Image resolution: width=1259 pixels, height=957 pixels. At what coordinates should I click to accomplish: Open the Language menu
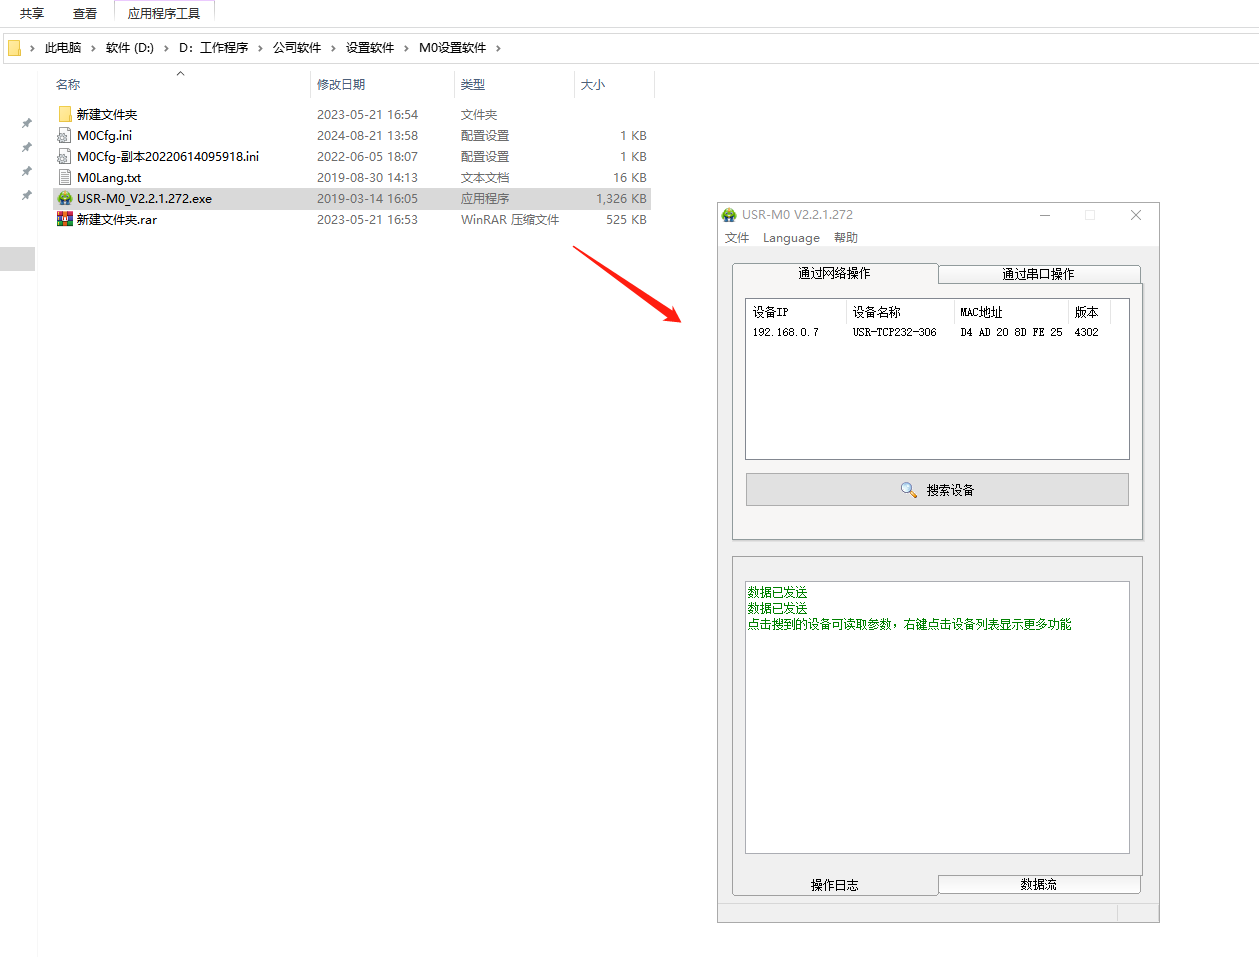click(791, 238)
